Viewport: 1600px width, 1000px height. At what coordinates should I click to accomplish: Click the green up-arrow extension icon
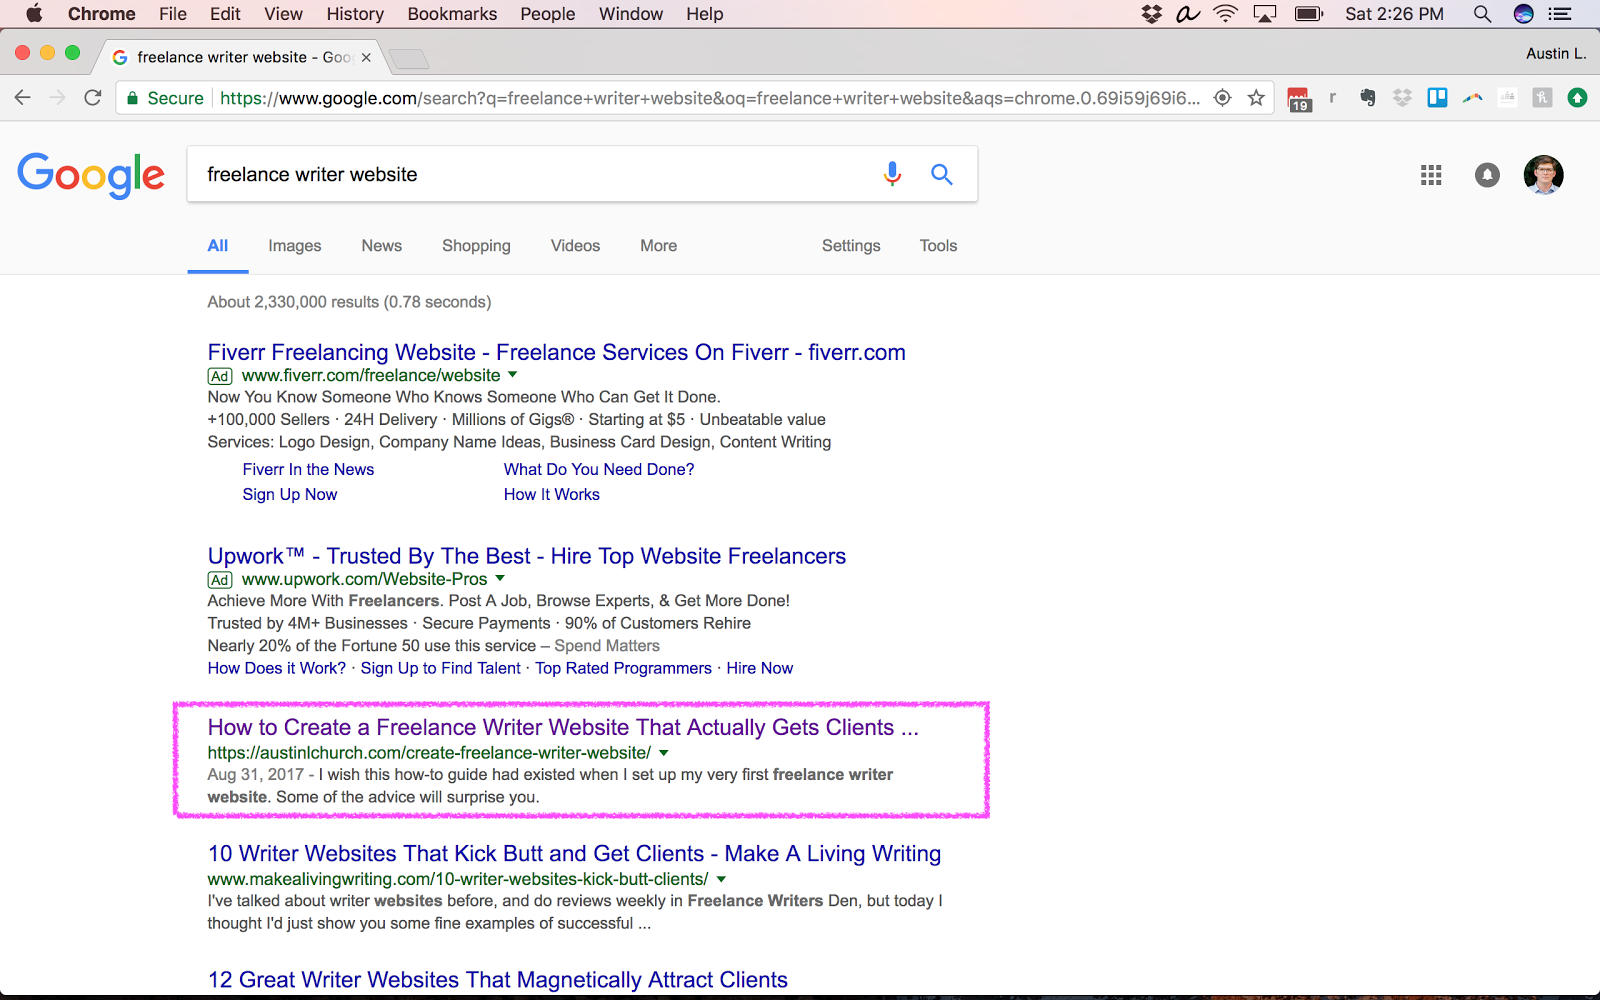(1577, 97)
